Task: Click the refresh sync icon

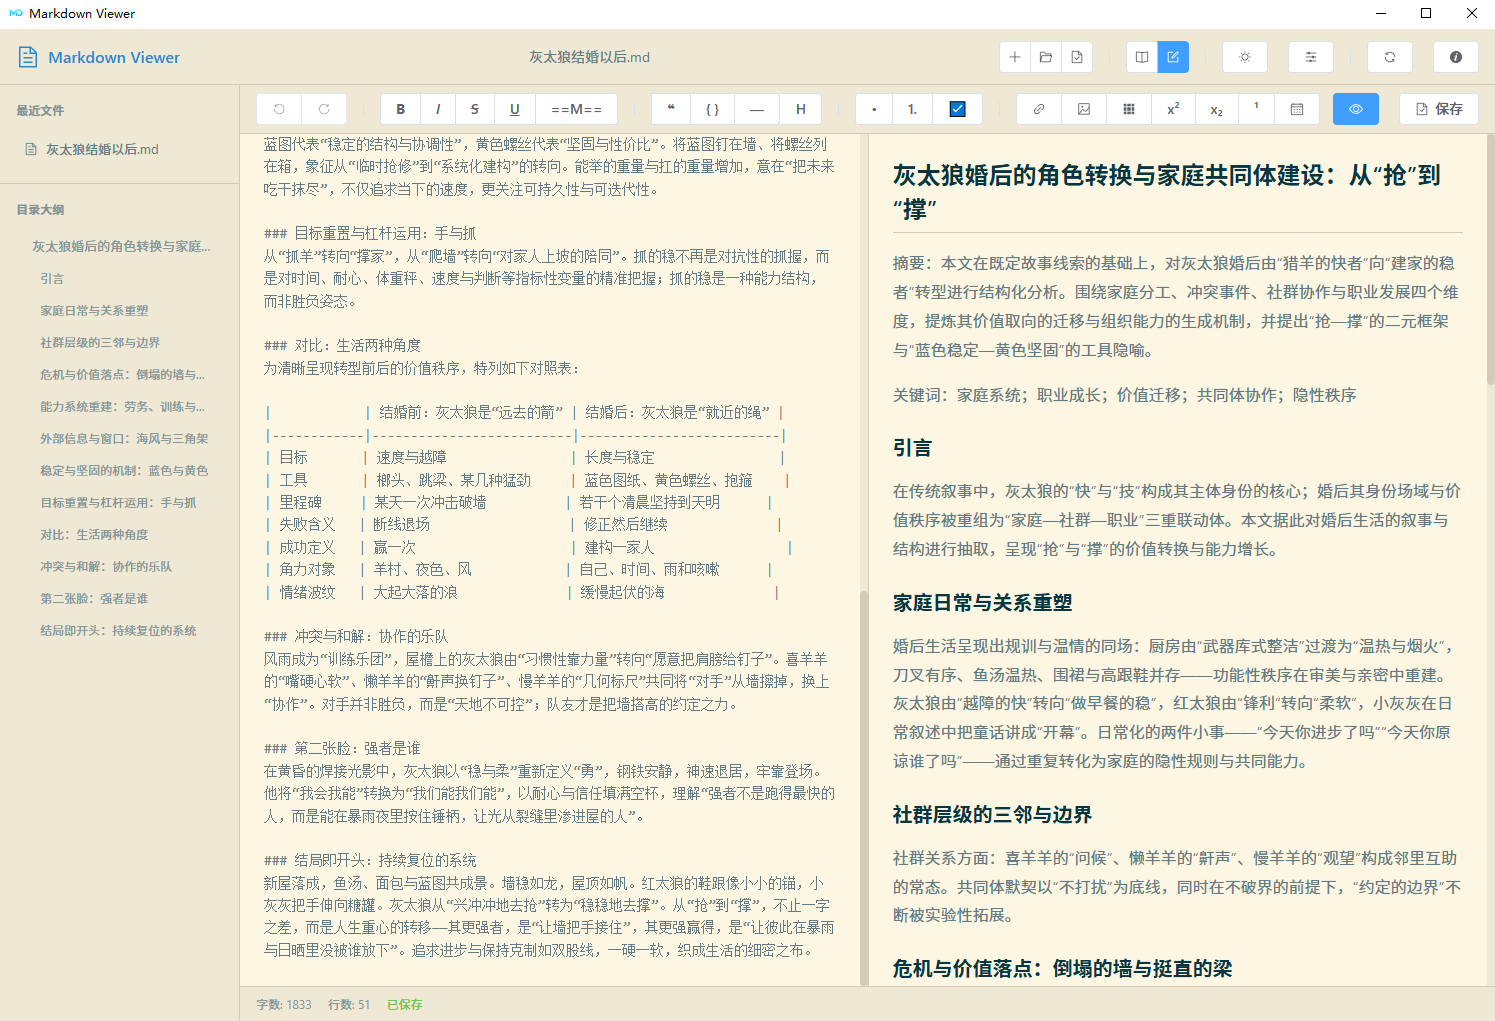Action: pyautogui.click(x=1390, y=57)
